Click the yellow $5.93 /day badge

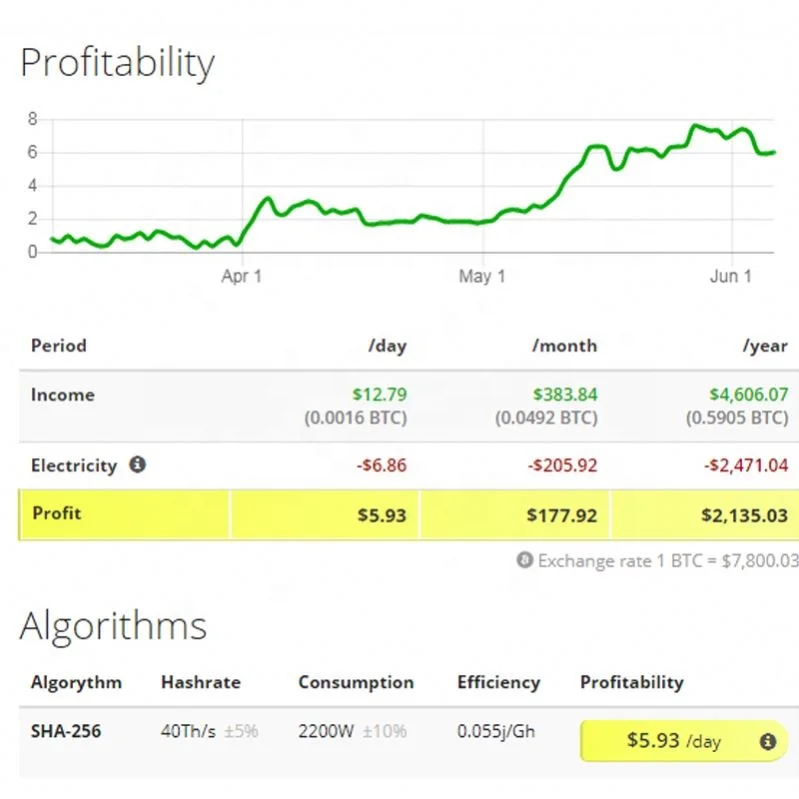click(672, 741)
